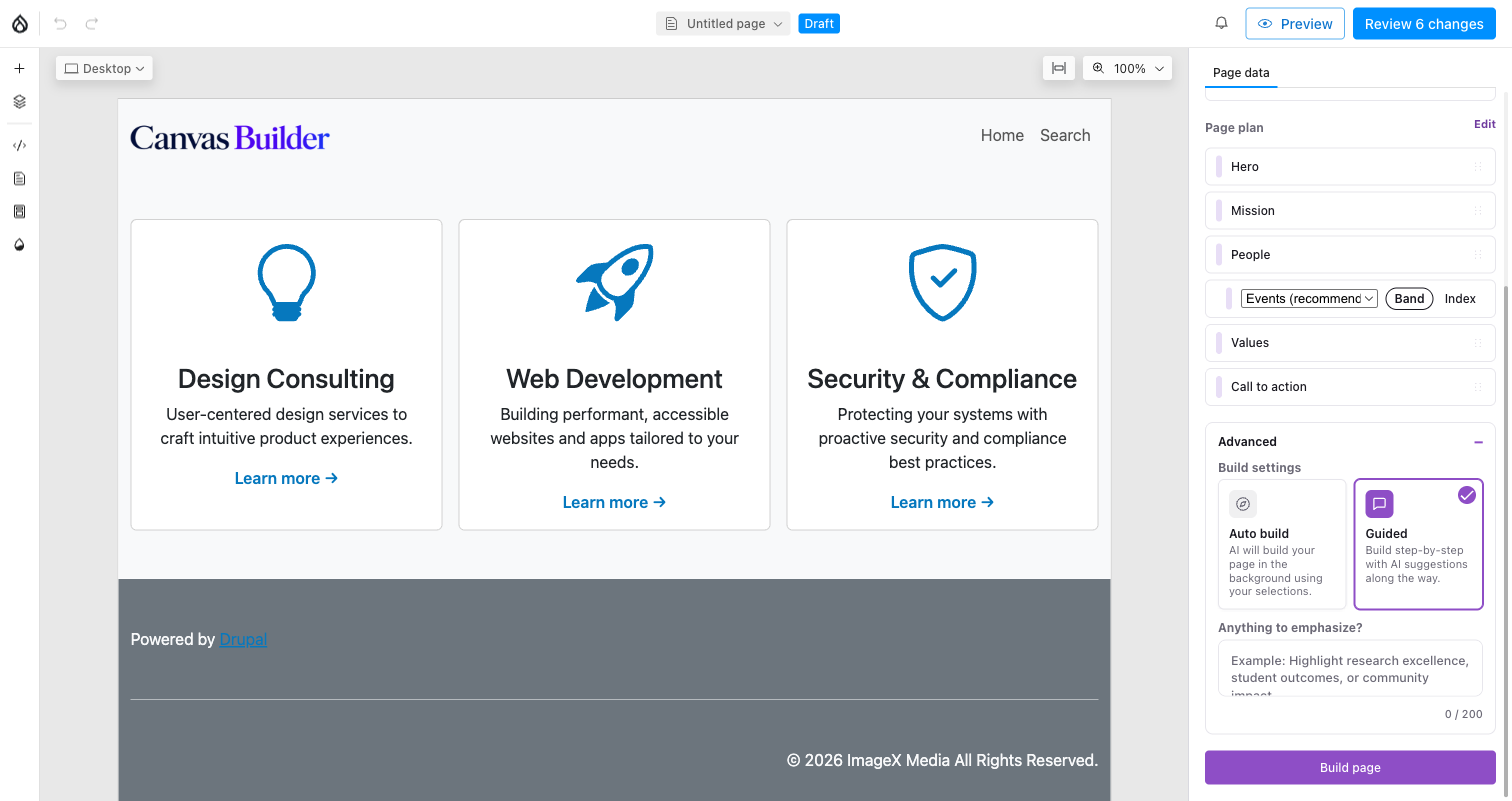The width and height of the screenshot is (1512, 801).
Task: Open the Desktop viewport dropdown
Action: (104, 69)
